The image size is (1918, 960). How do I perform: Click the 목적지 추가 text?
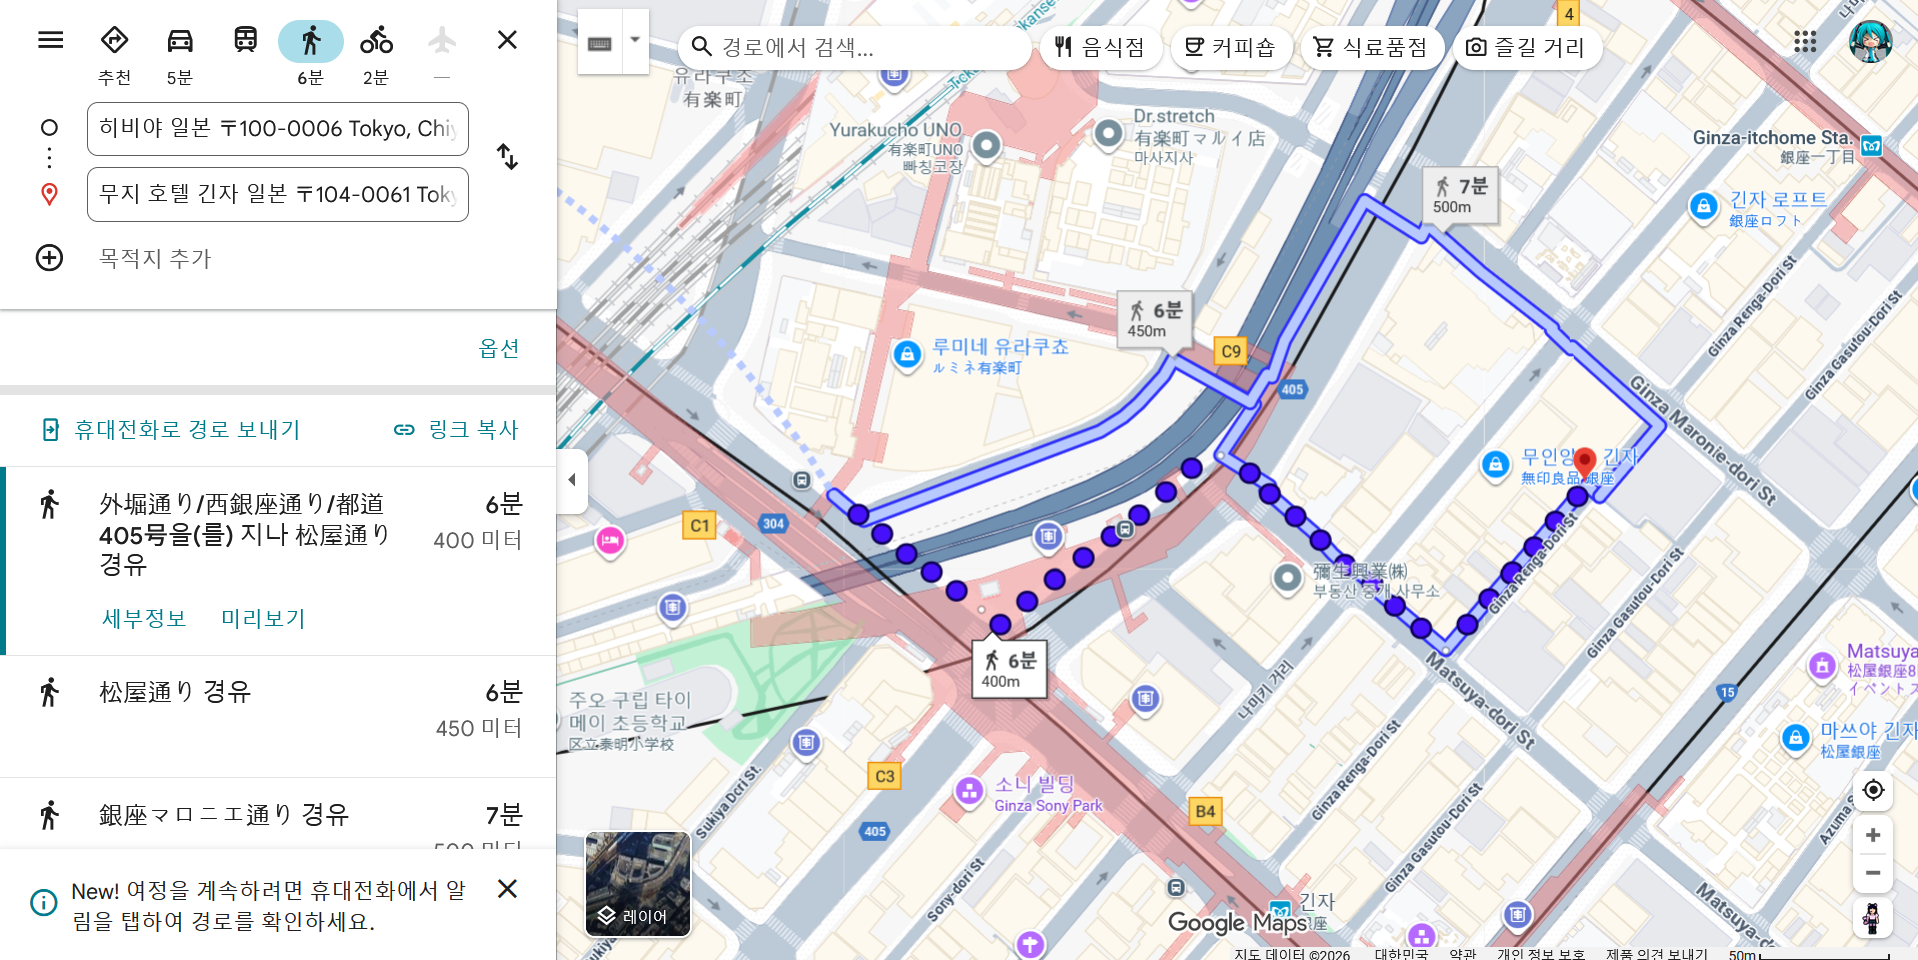(155, 259)
